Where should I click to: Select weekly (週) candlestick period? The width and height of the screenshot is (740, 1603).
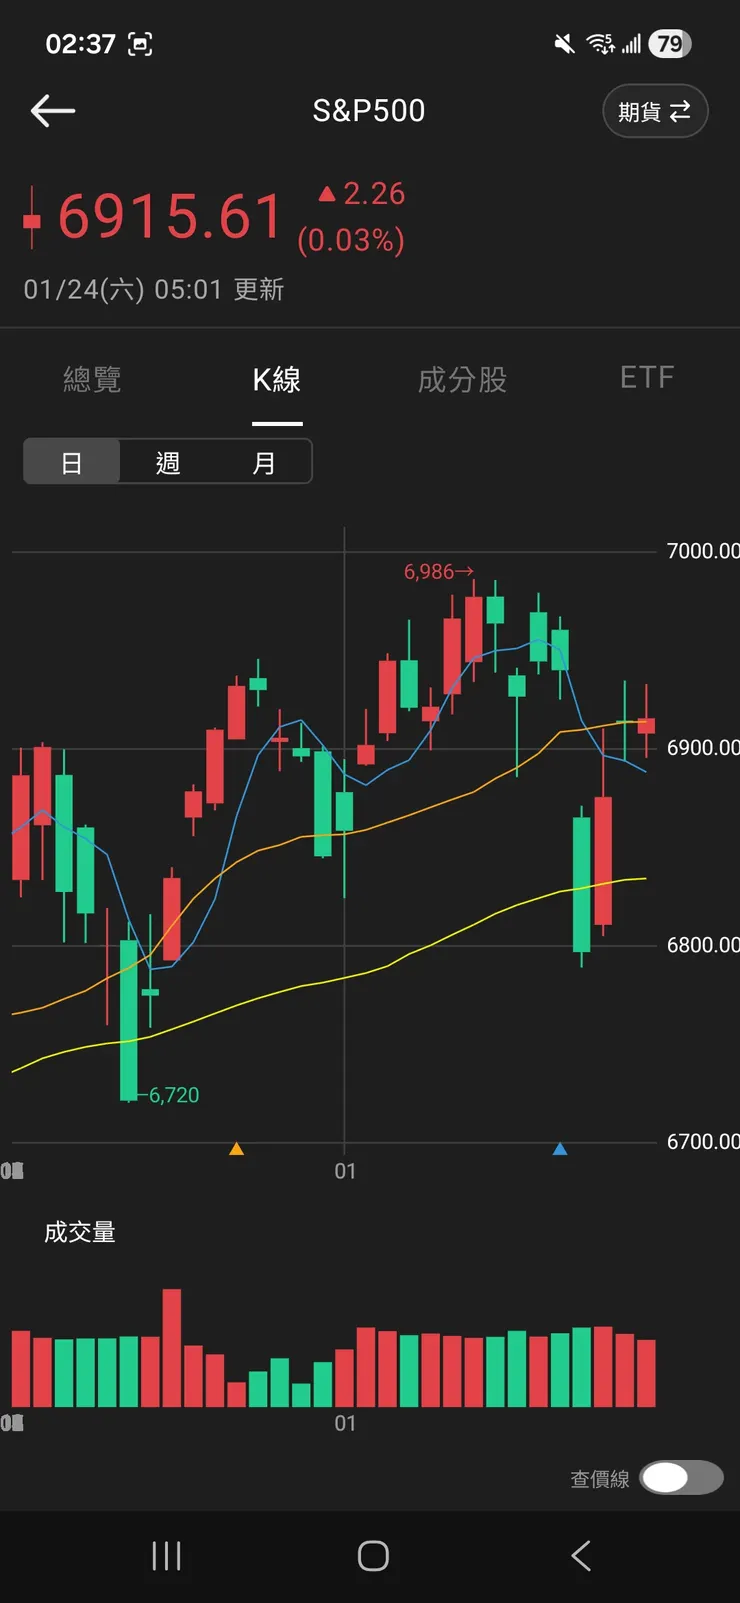pyautogui.click(x=167, y=463)
